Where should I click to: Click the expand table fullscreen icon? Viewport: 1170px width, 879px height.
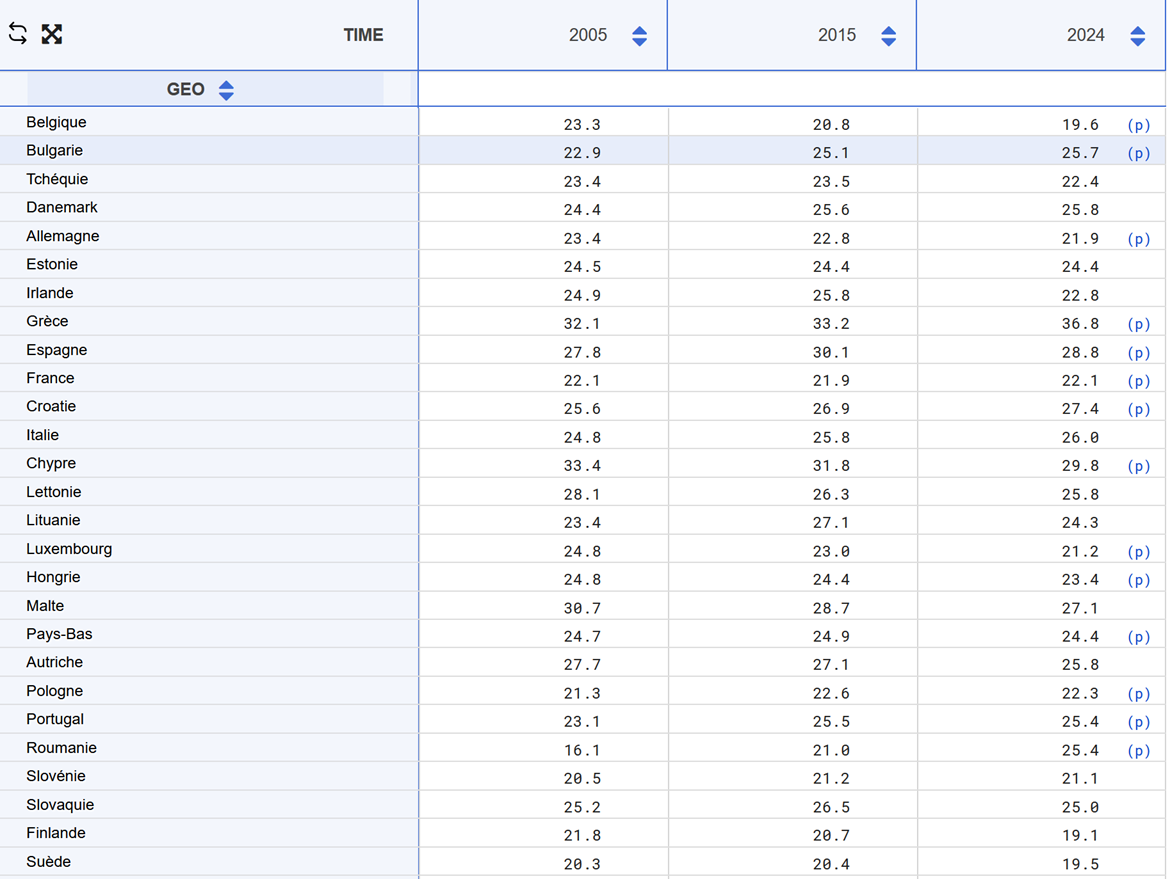click(52, 34)
